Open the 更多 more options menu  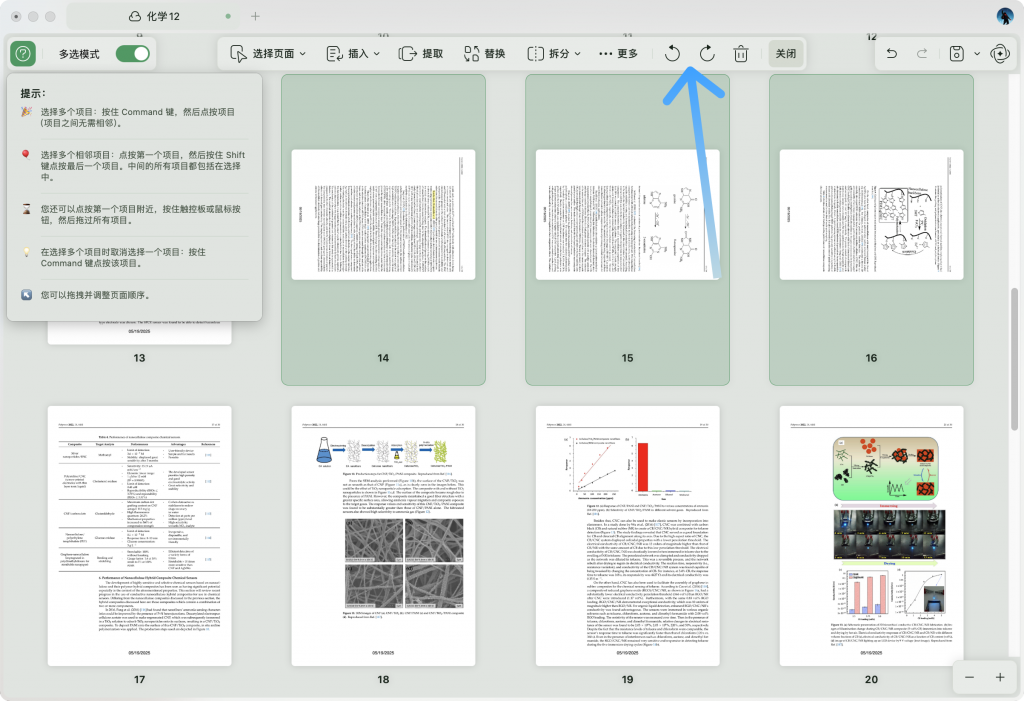(618, 54)
